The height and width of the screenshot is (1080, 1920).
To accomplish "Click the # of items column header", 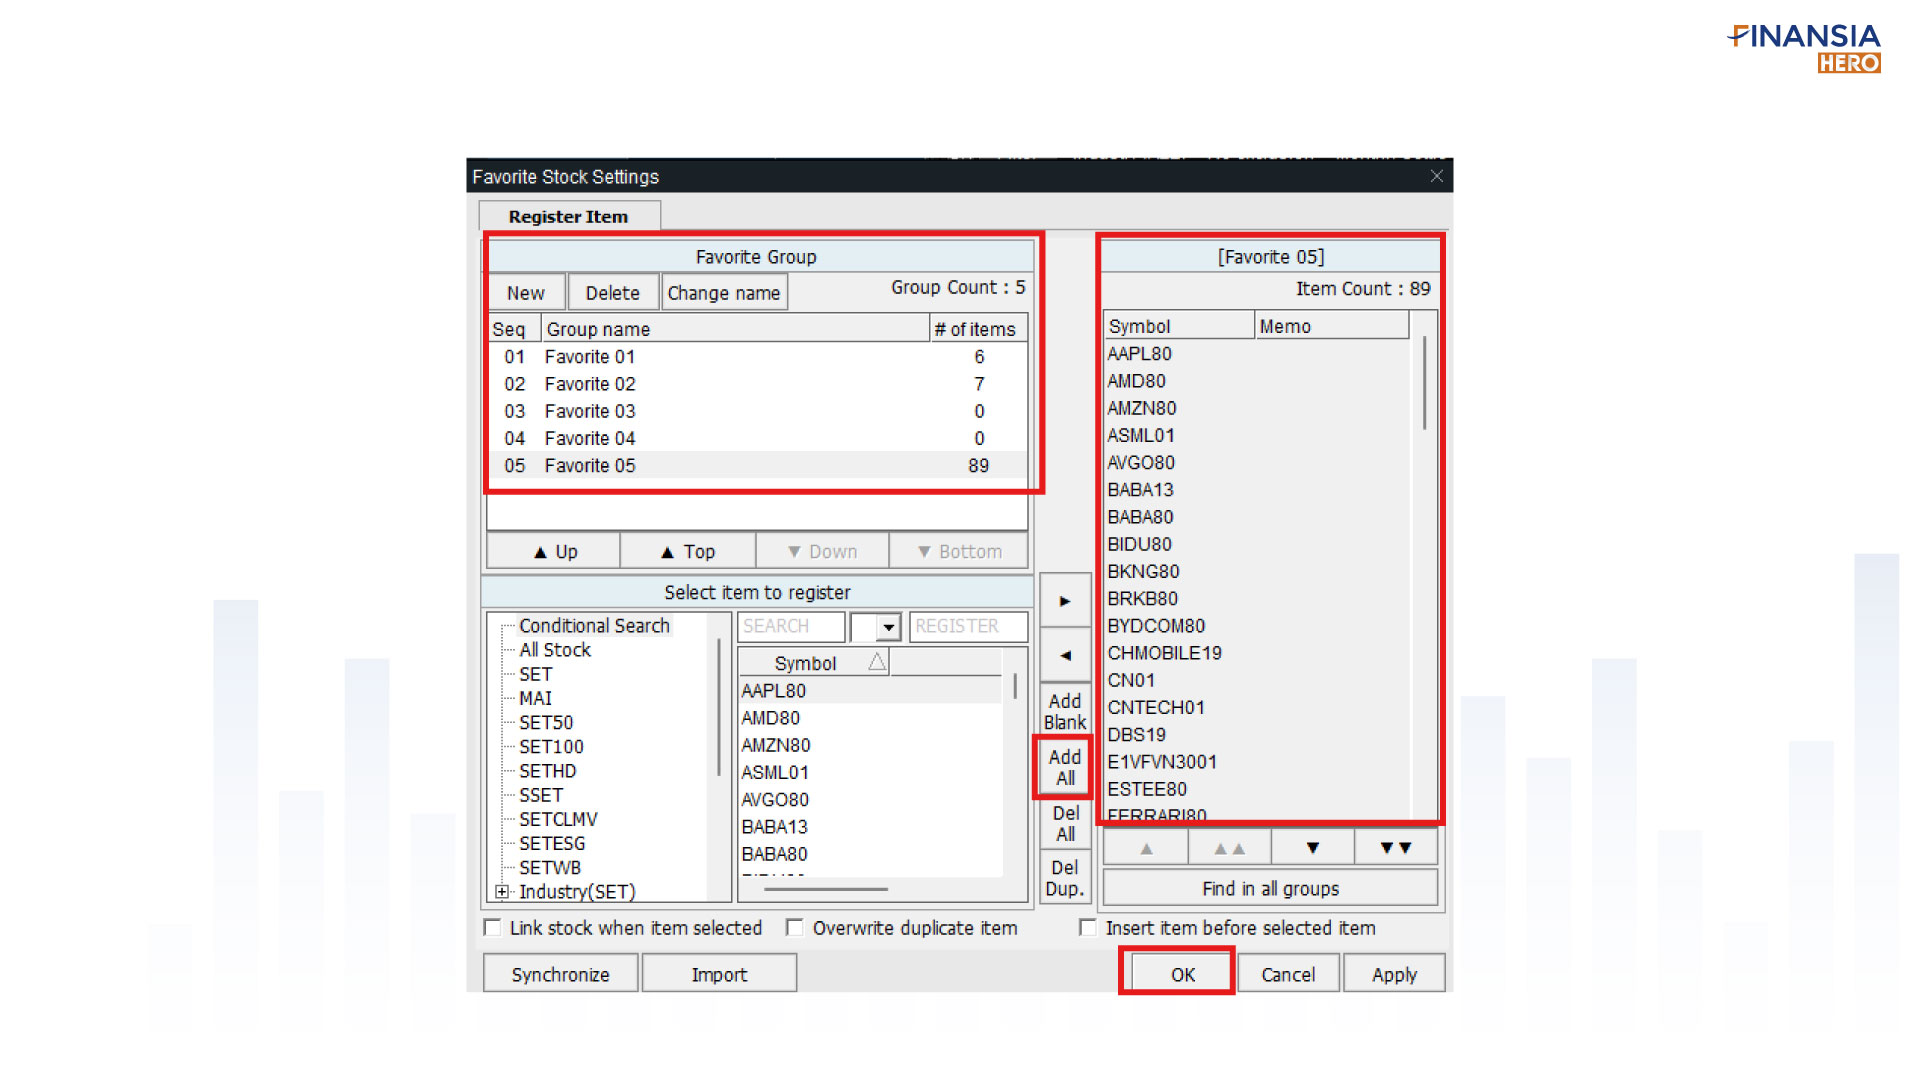I will coord(978,329).
